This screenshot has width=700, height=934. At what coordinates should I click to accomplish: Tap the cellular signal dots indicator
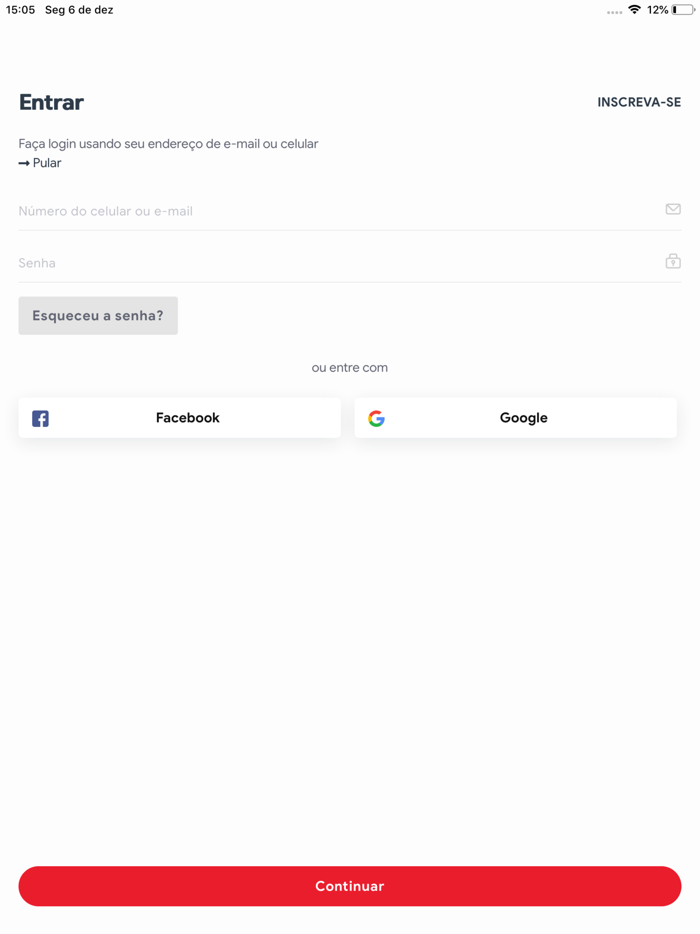click(x=614, y=12)
